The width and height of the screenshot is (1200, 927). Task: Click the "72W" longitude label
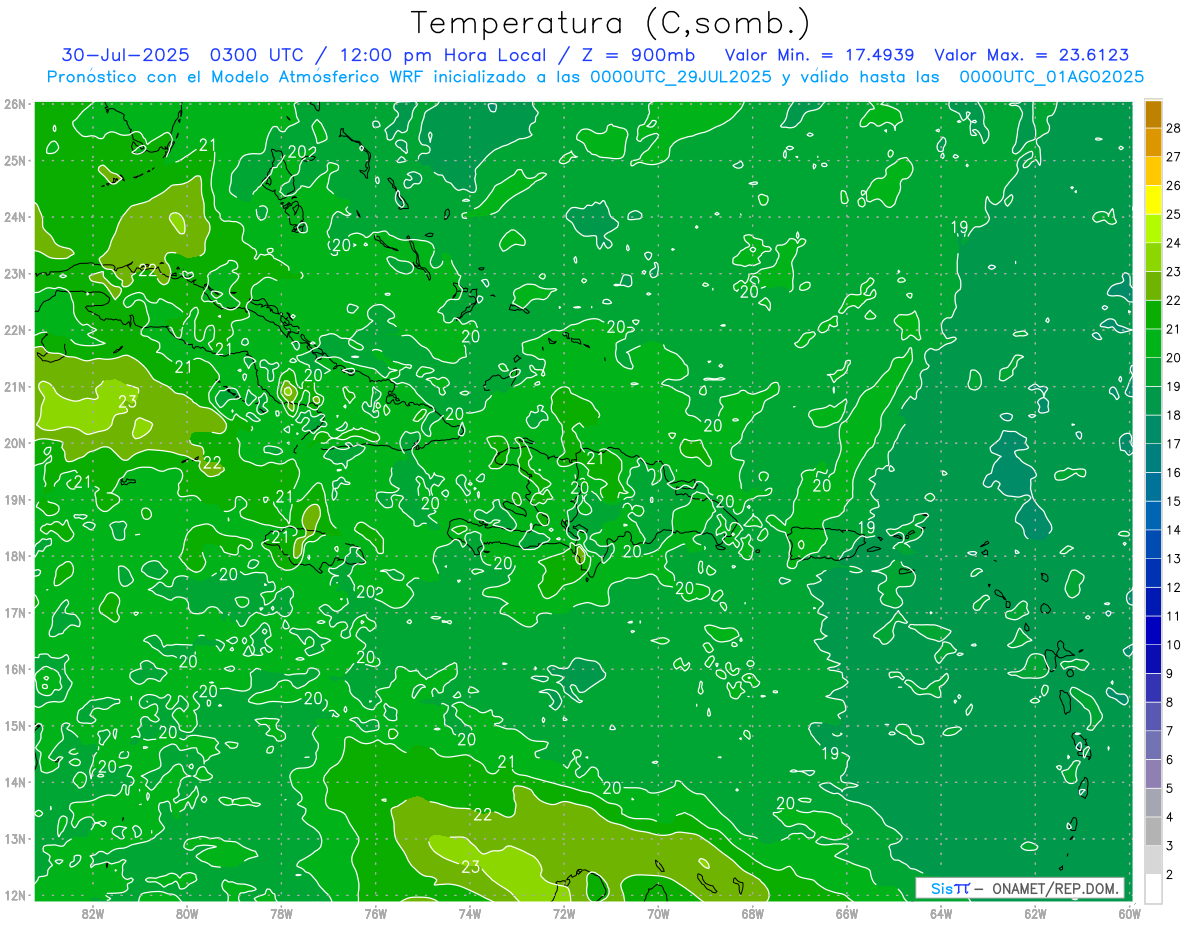tap(564, 913)
